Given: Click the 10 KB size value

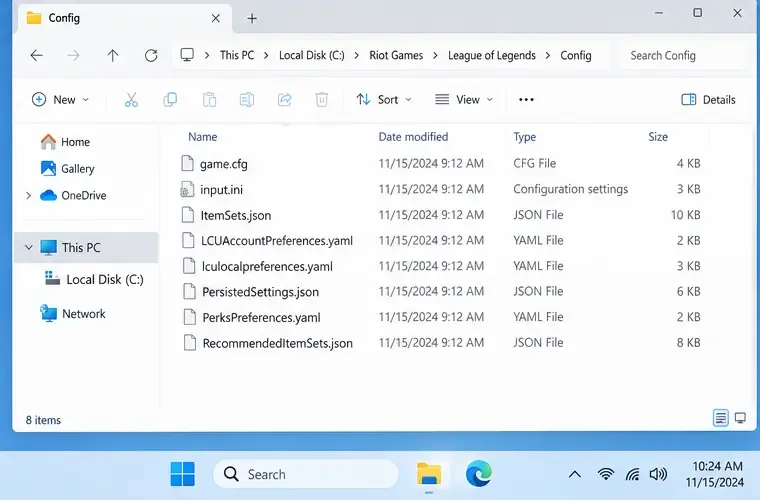Looking at the screenshot, I should pos(685,215).
